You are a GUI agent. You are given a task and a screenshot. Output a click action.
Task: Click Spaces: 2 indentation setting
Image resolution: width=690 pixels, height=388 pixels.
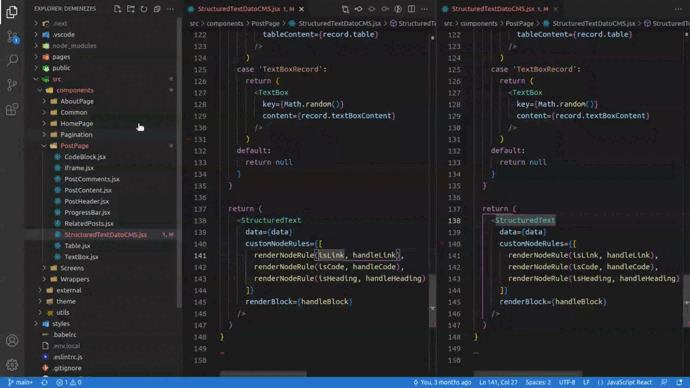(538, 382)
